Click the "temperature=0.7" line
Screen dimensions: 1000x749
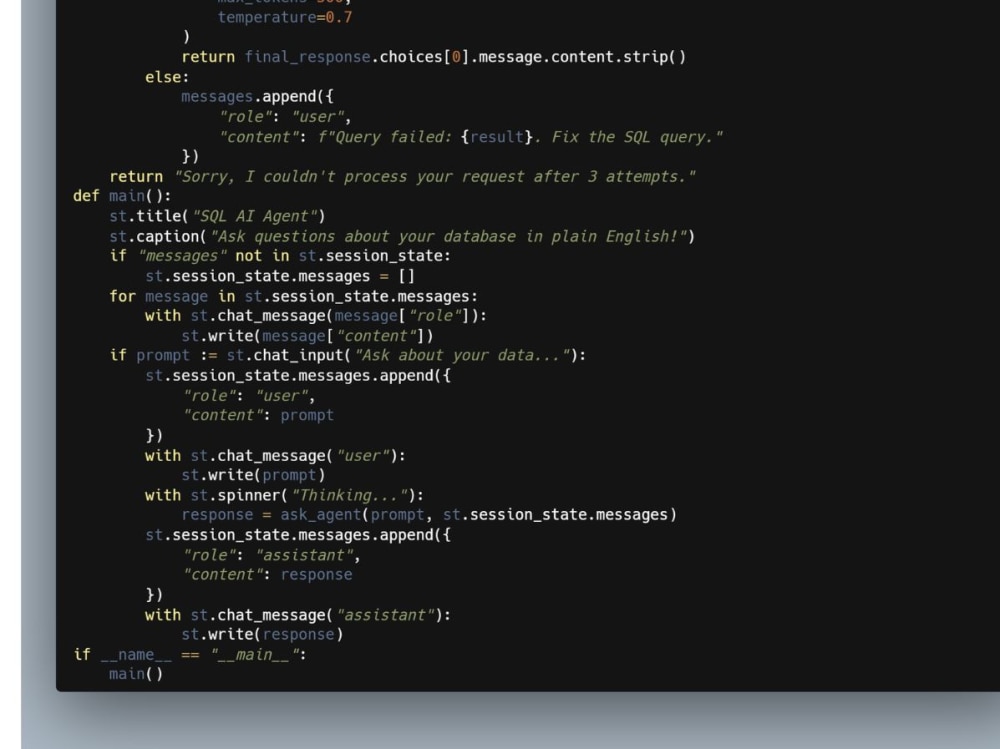pos(284,17)
